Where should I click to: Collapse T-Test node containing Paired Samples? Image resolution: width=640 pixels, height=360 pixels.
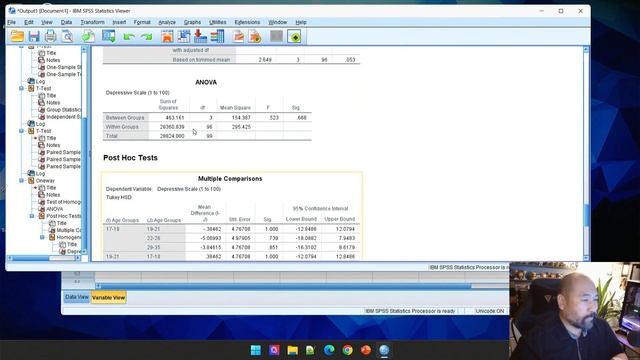coord(22,131)
